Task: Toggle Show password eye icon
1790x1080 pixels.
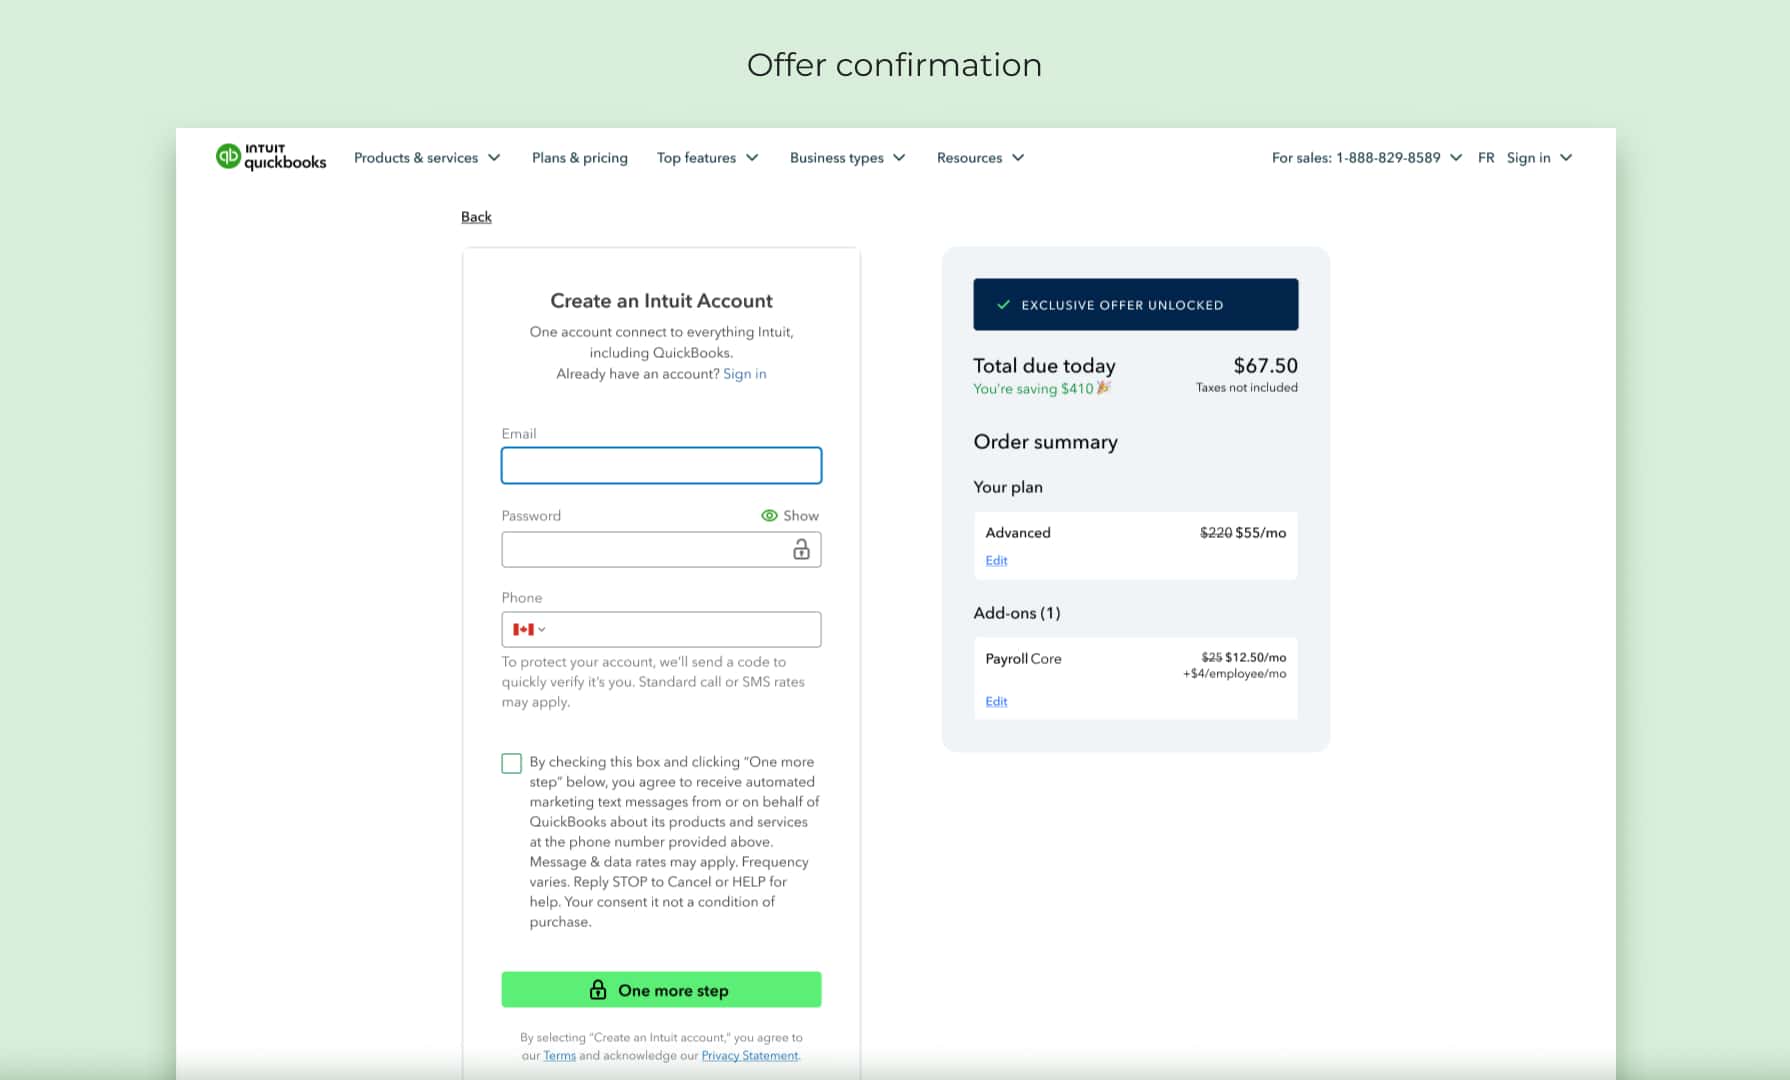Action: click(x=769, y=516)
